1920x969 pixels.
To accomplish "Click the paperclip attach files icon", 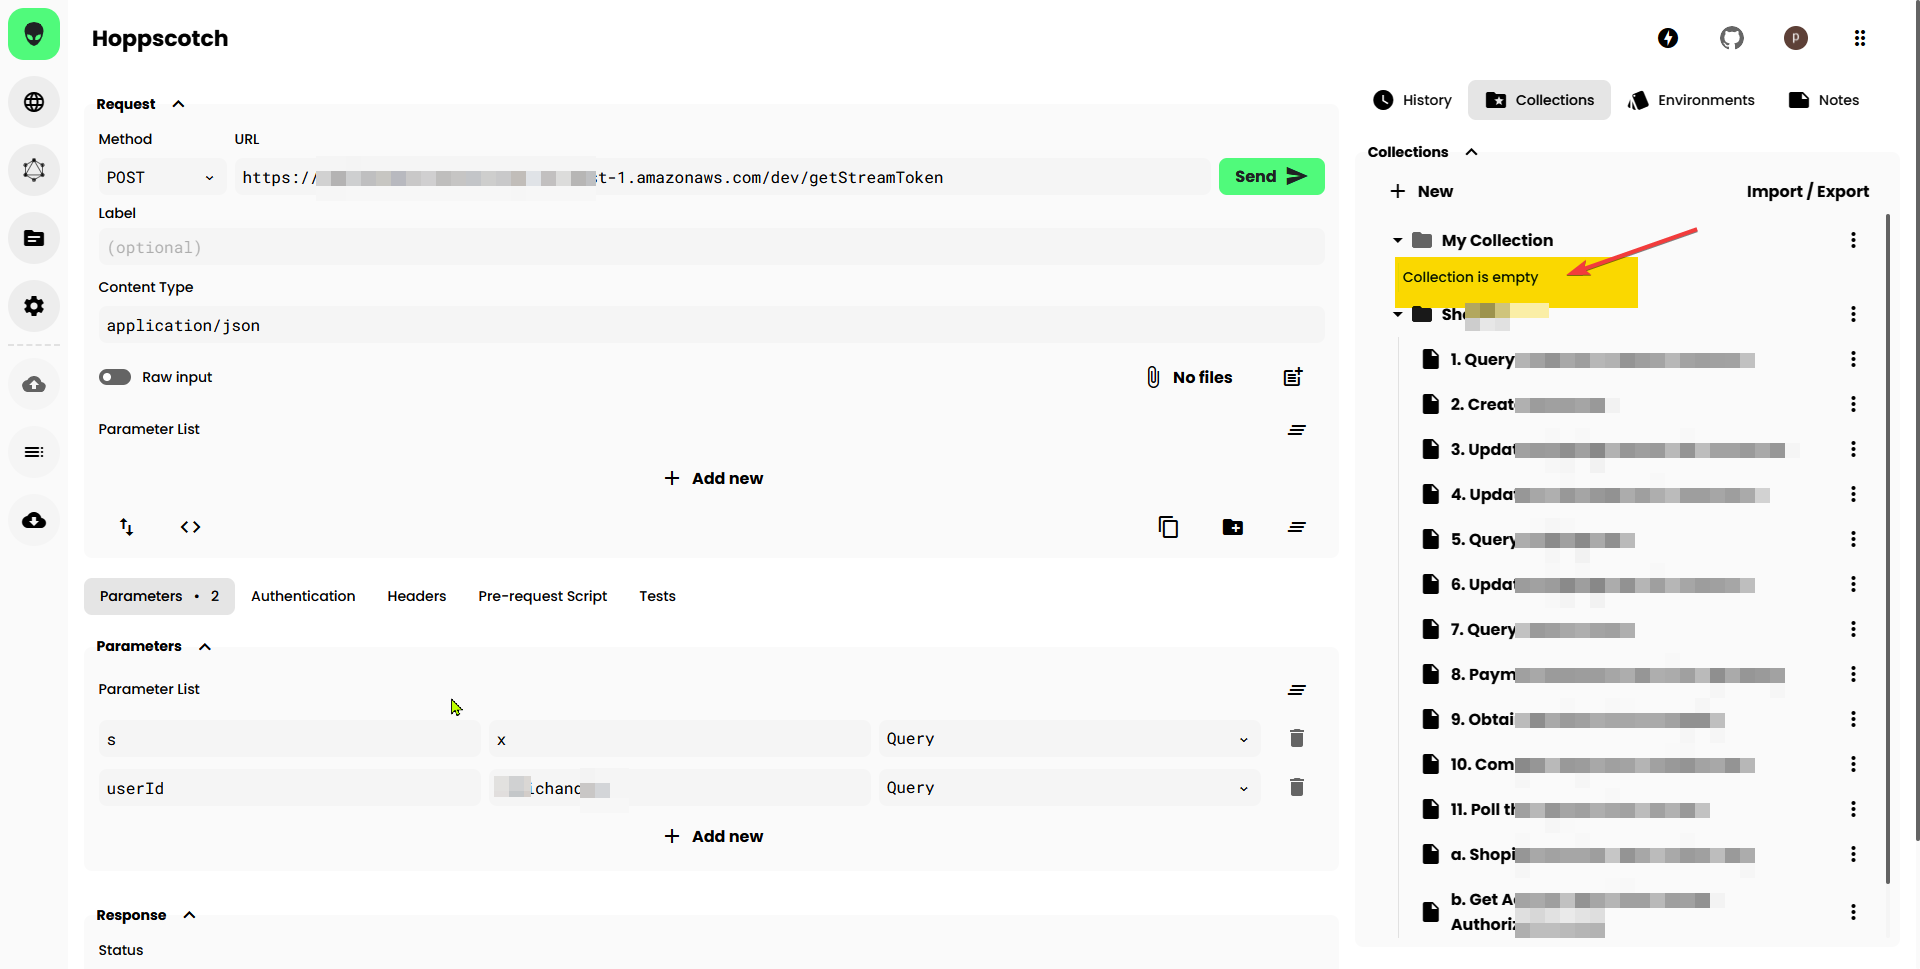I will [x=1153, y=377].
